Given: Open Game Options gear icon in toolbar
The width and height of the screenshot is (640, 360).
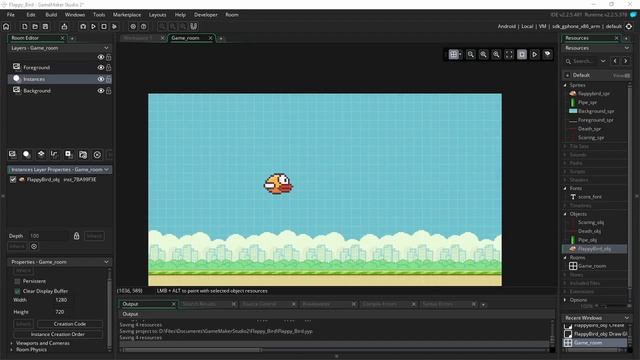Looking at the screenshot, I should point(133,27).
